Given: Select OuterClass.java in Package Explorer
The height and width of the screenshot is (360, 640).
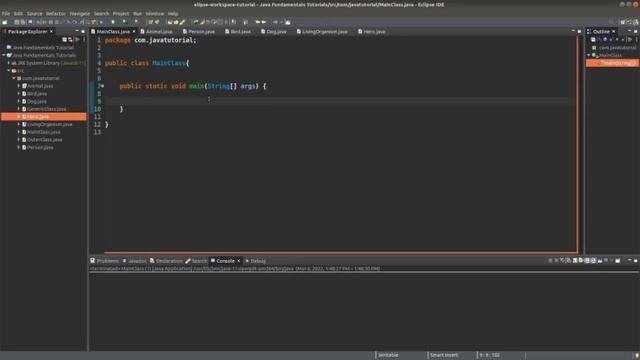Looking at the screenshot, I should pyautogui.click(x=45, y=140).
